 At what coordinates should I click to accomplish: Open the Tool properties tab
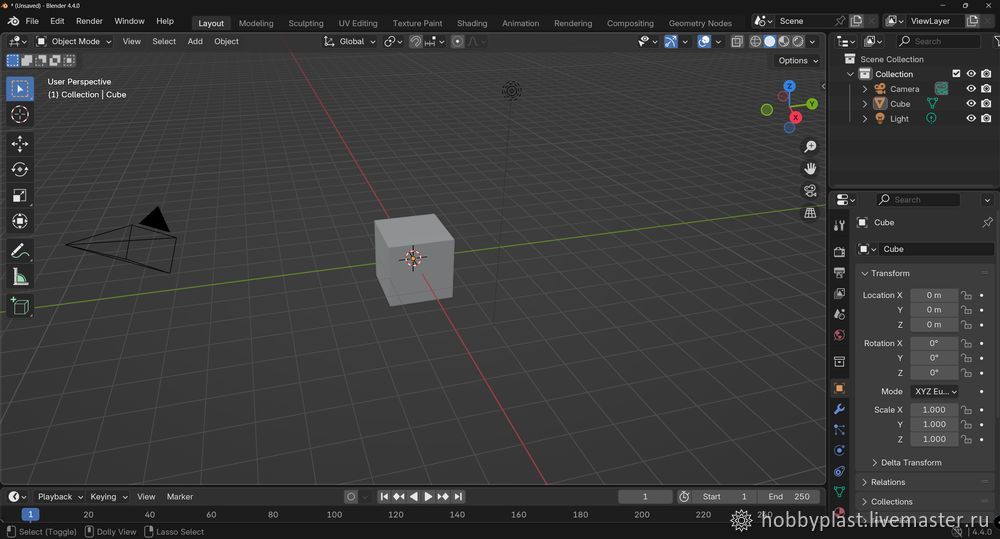point(839,225)
